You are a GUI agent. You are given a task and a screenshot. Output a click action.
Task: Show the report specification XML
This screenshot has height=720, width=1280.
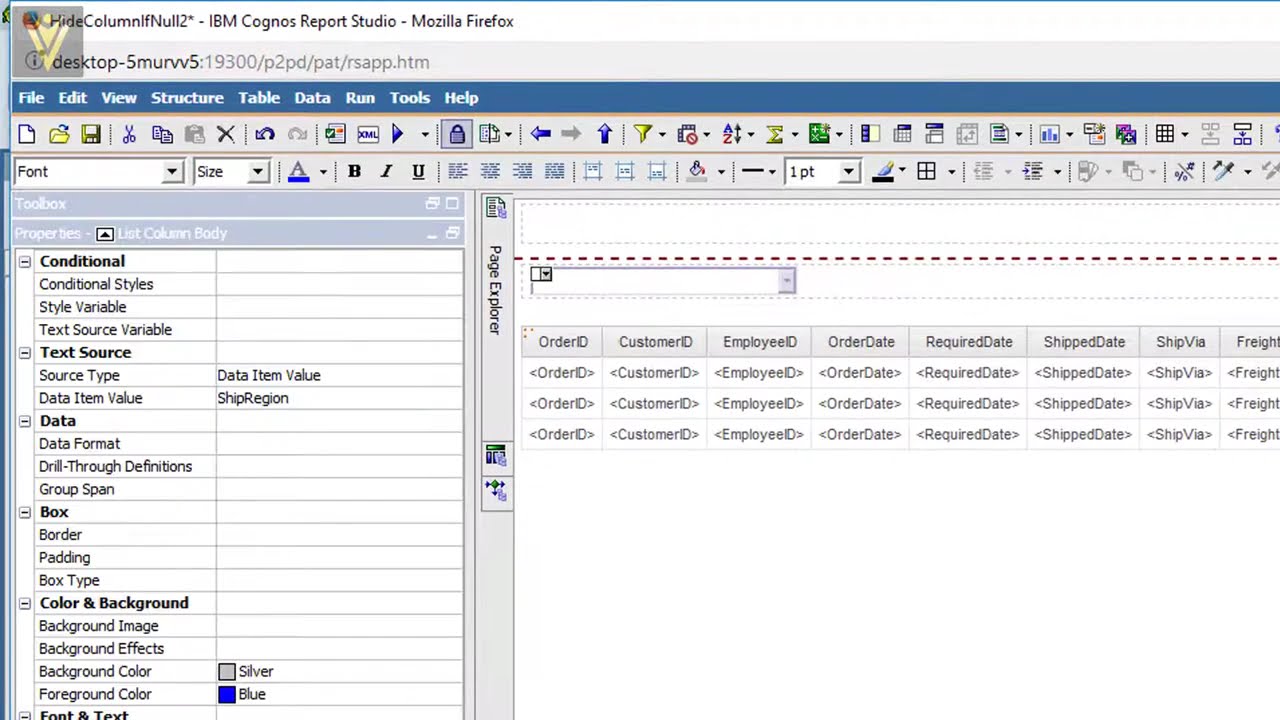point(368,134)
